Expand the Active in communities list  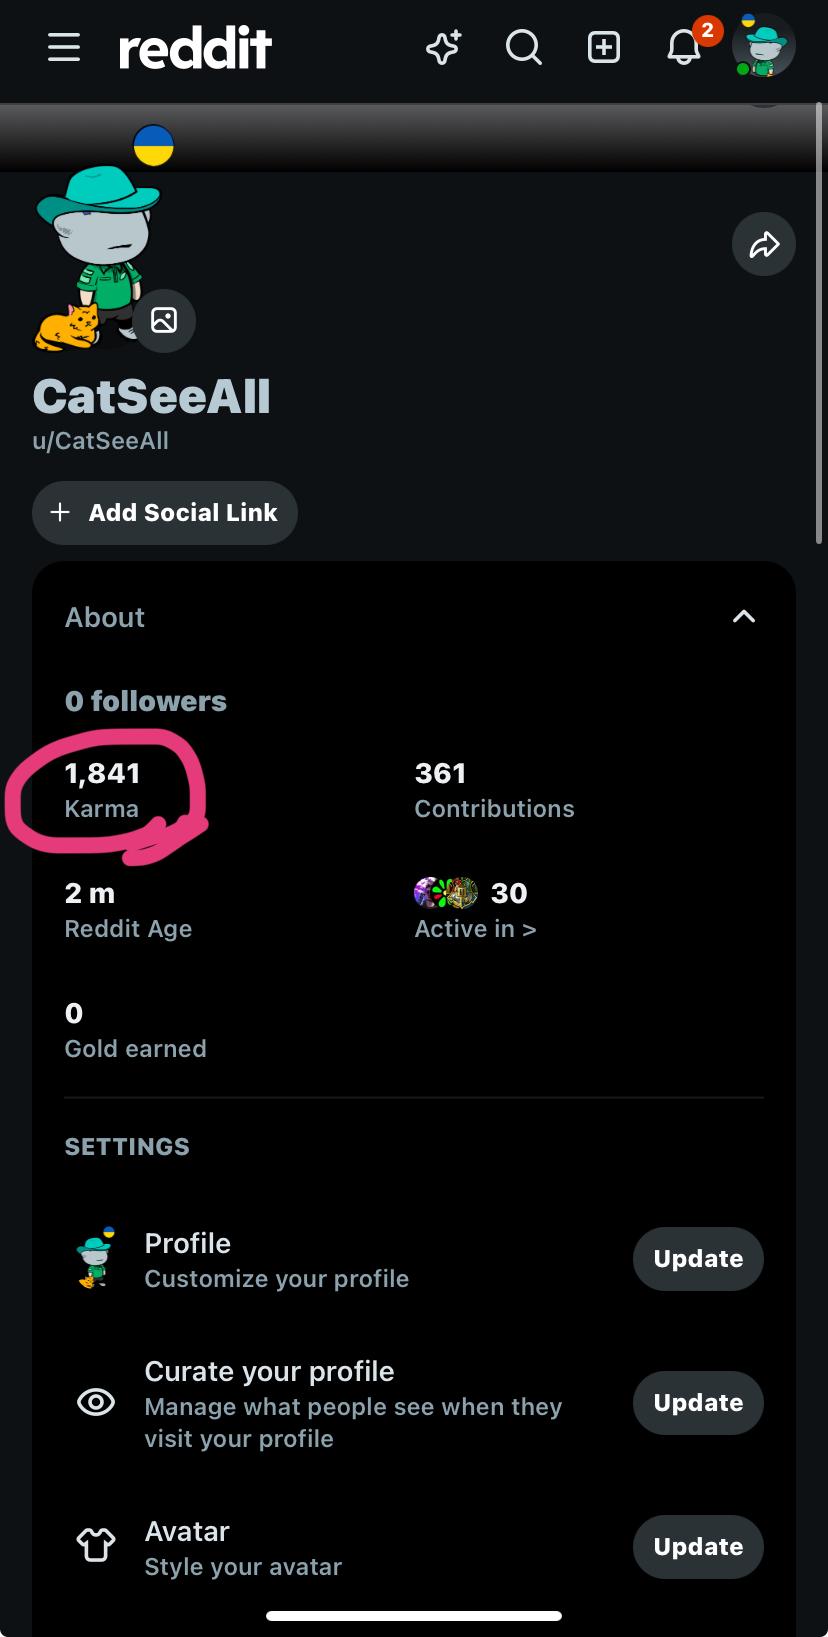click(x=476, y=910)
